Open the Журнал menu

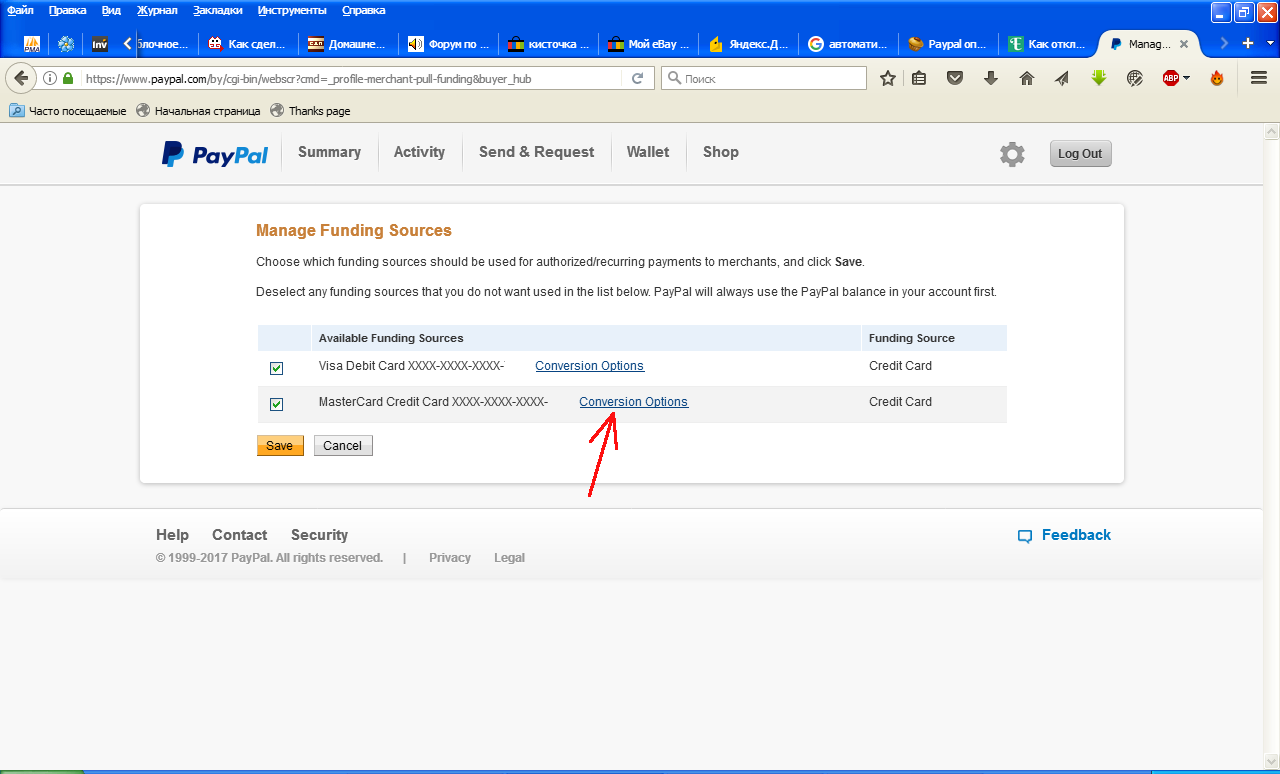[x=157, y=10]
